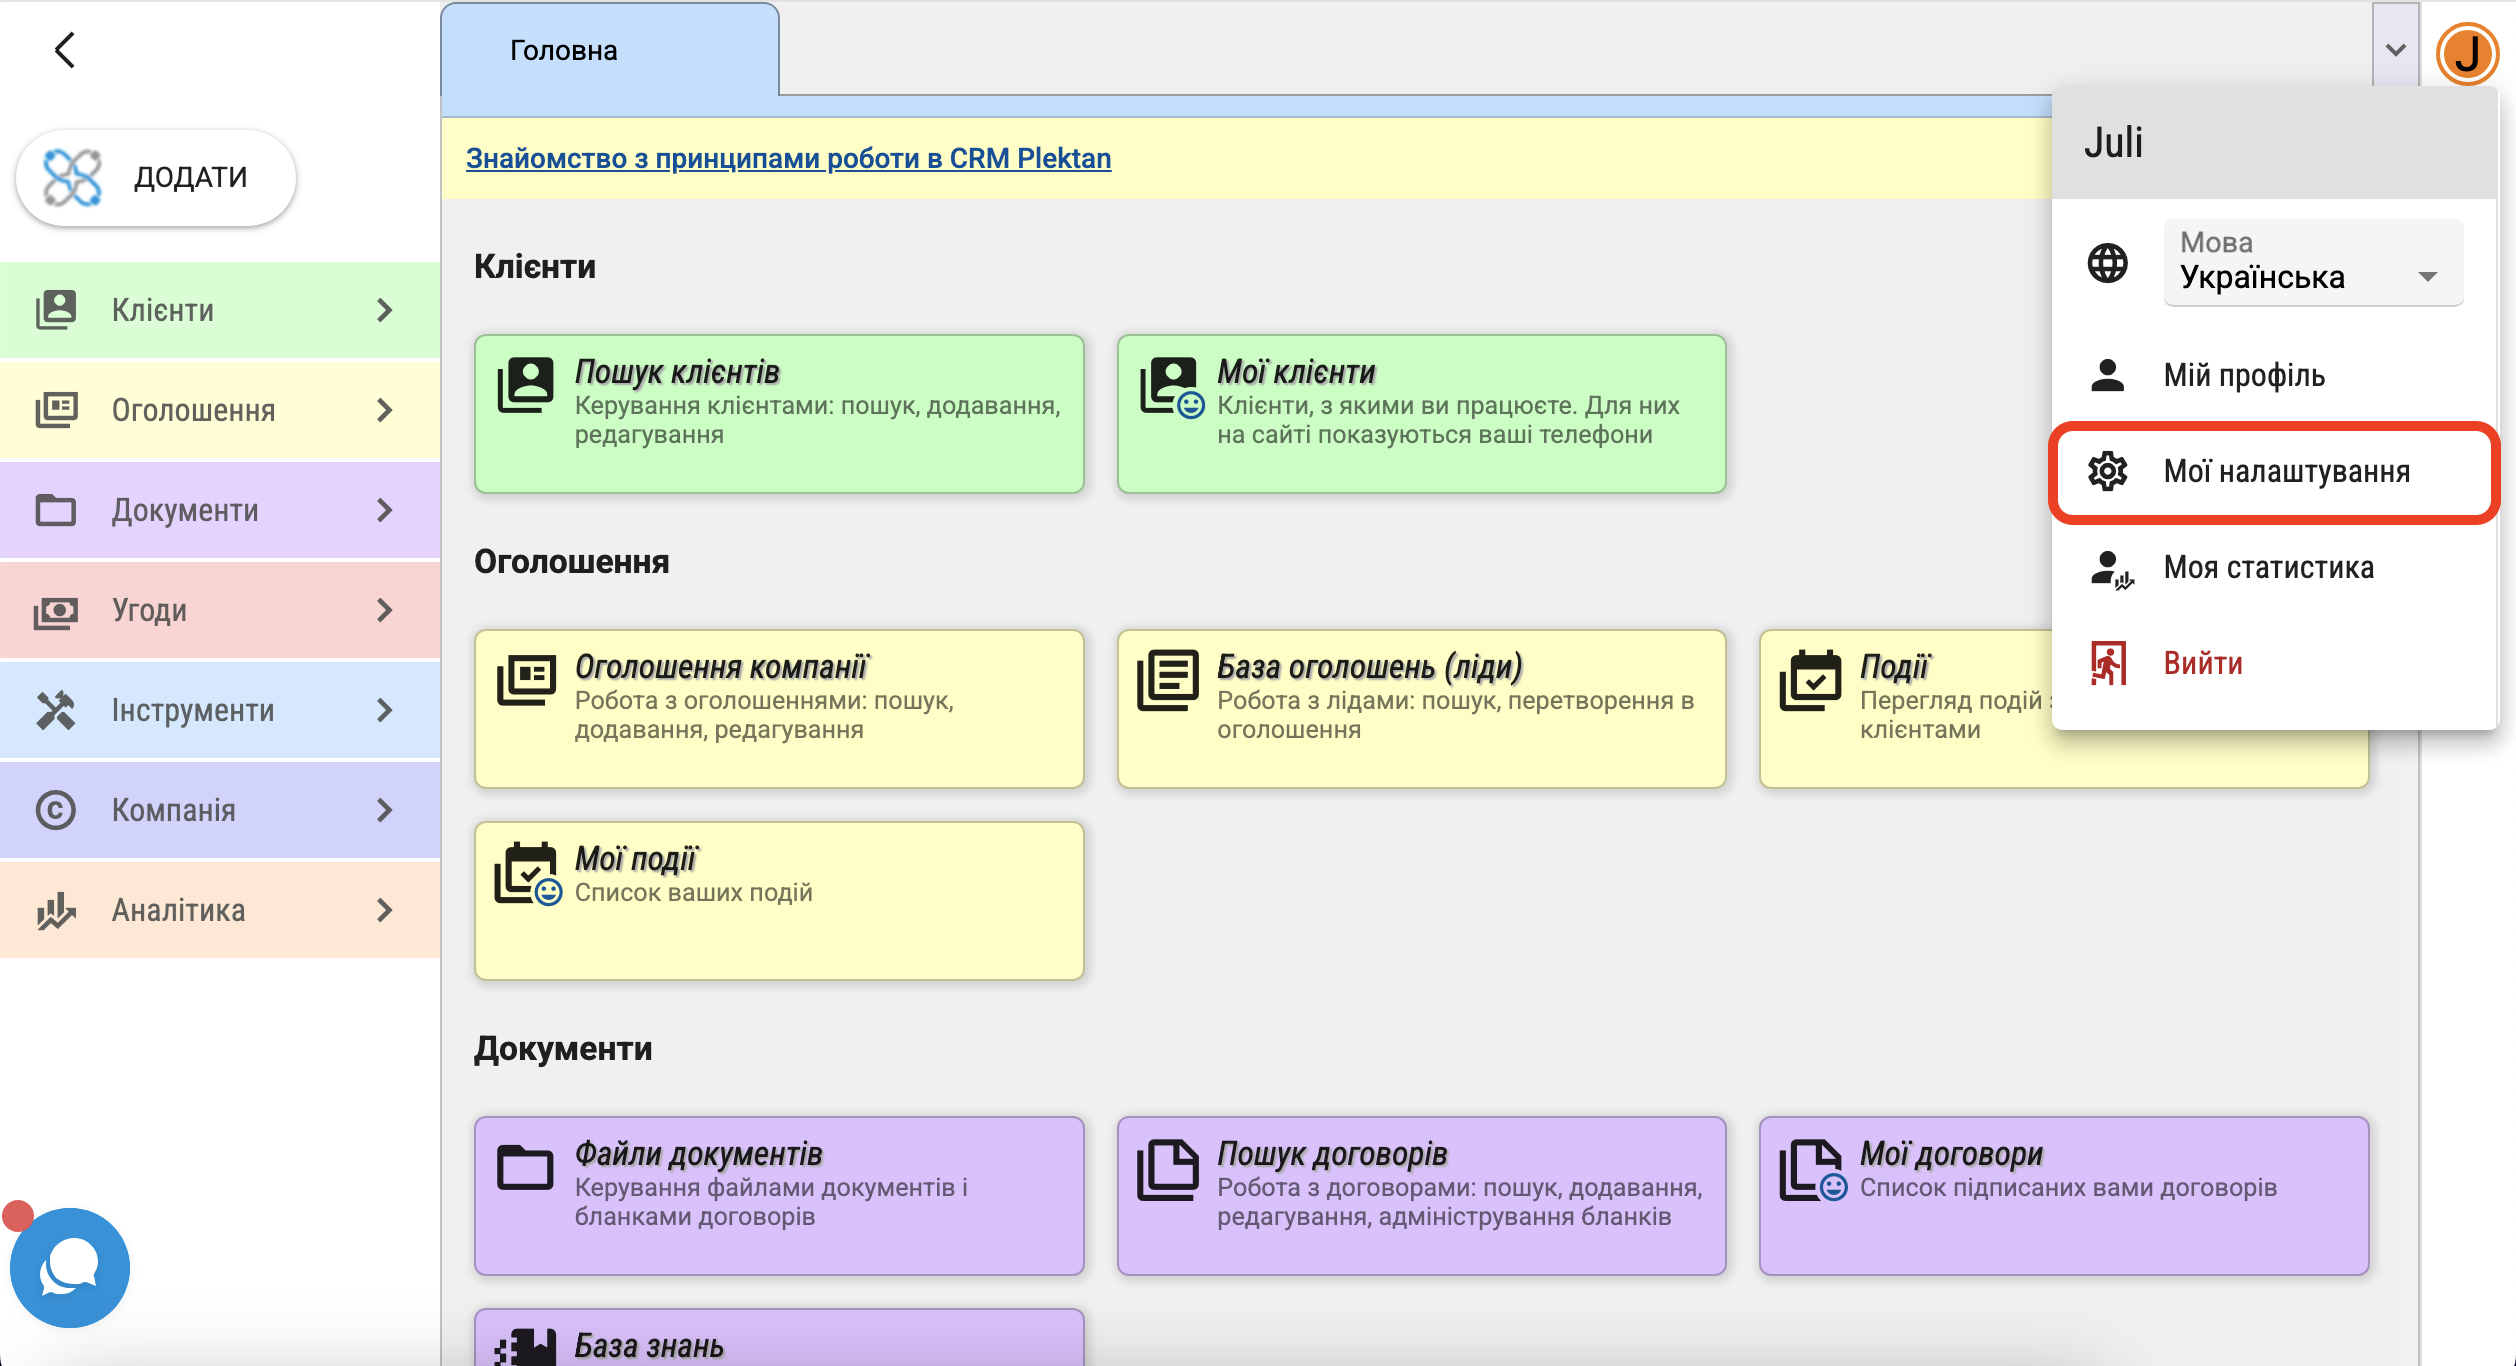Click the Мої події calendar icon
This screenshot has height=1366, width=2516.
527,873
